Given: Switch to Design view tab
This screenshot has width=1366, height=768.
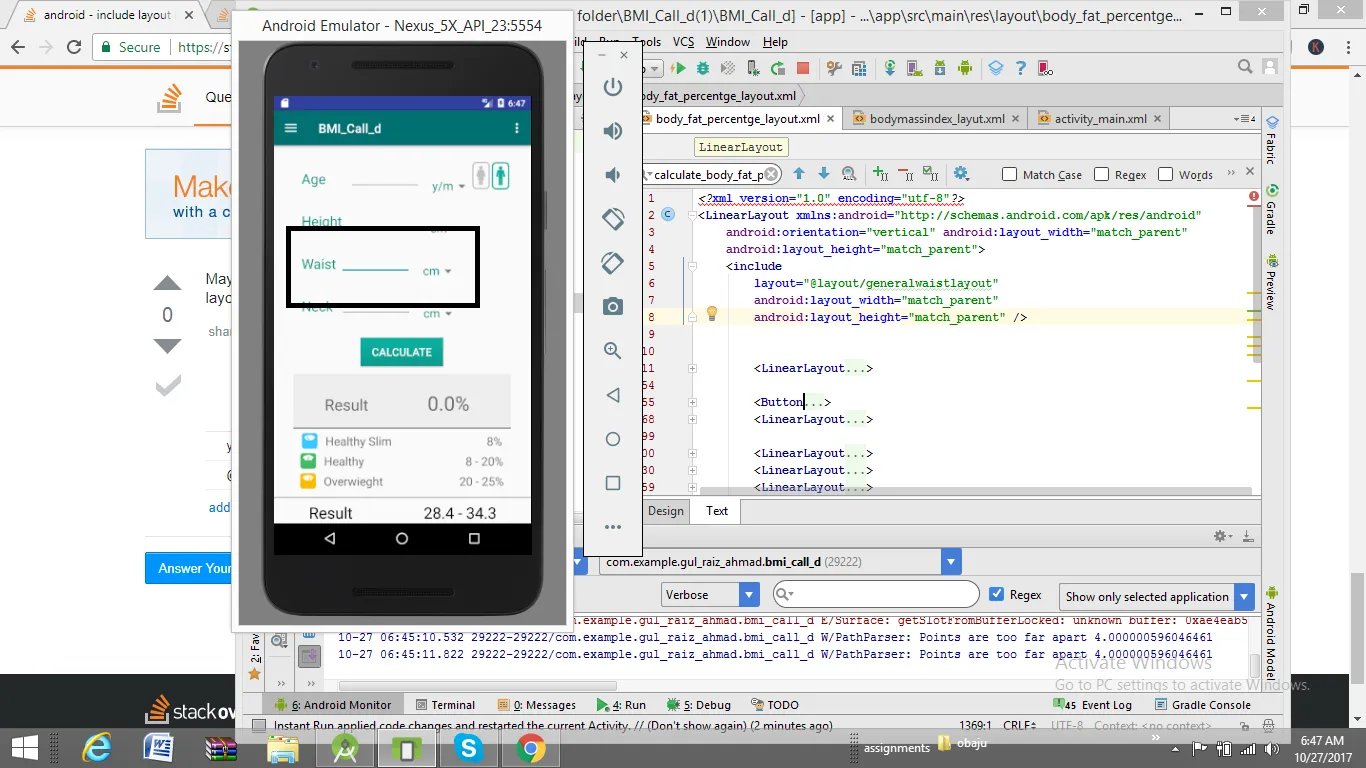Looking at the screenshot, I should tap(665, 510).
